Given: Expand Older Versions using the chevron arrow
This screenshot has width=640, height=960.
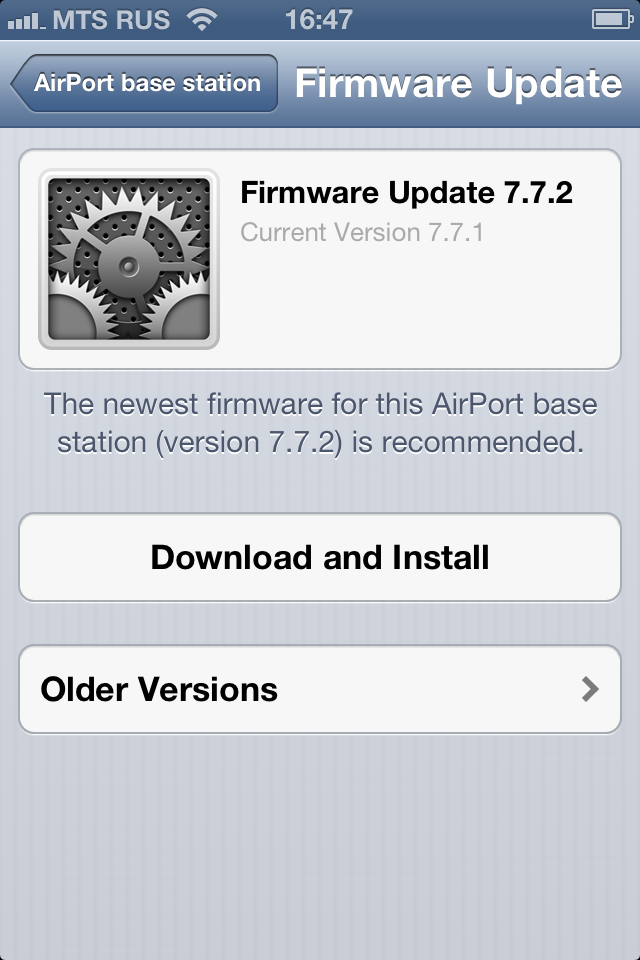Looking at the screenshot, I should tap(590, 689).
